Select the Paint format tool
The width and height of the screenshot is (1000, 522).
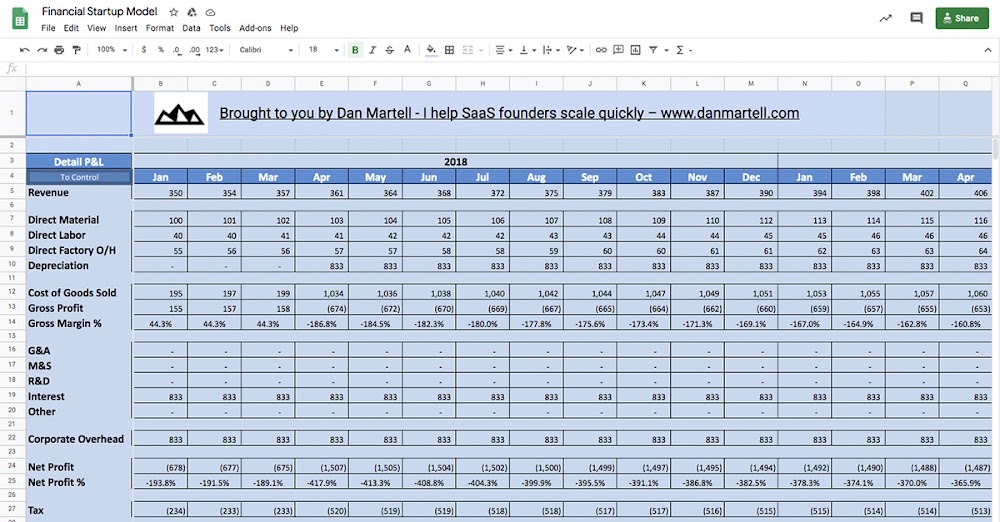point(77,50)
